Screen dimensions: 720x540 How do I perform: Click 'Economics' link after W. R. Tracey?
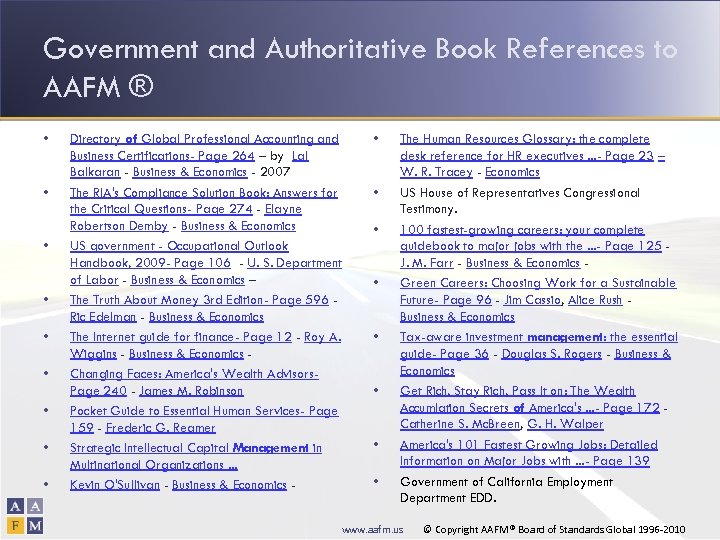[x=512, y=172]
